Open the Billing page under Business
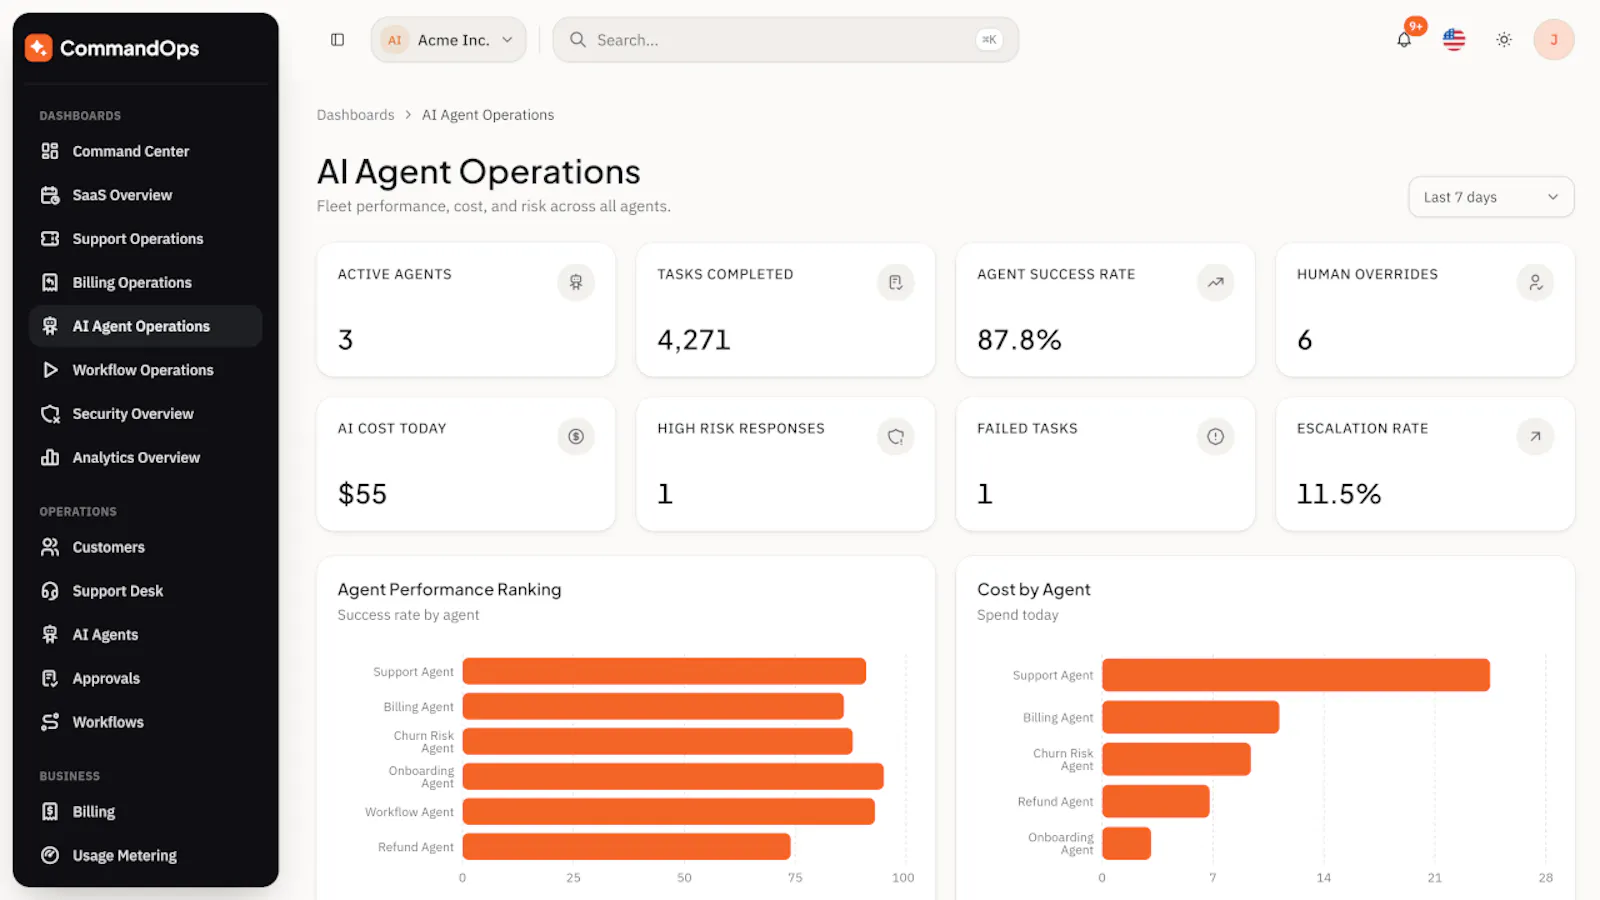Viewport: 1600px width, 900px height. (x=146, y=812)
